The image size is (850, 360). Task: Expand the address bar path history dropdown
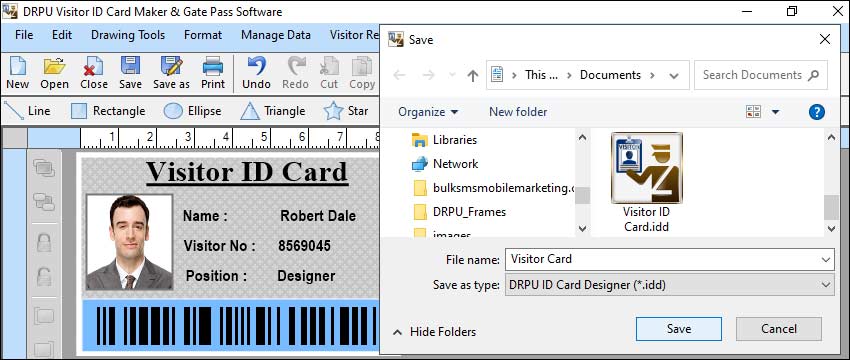674,75
